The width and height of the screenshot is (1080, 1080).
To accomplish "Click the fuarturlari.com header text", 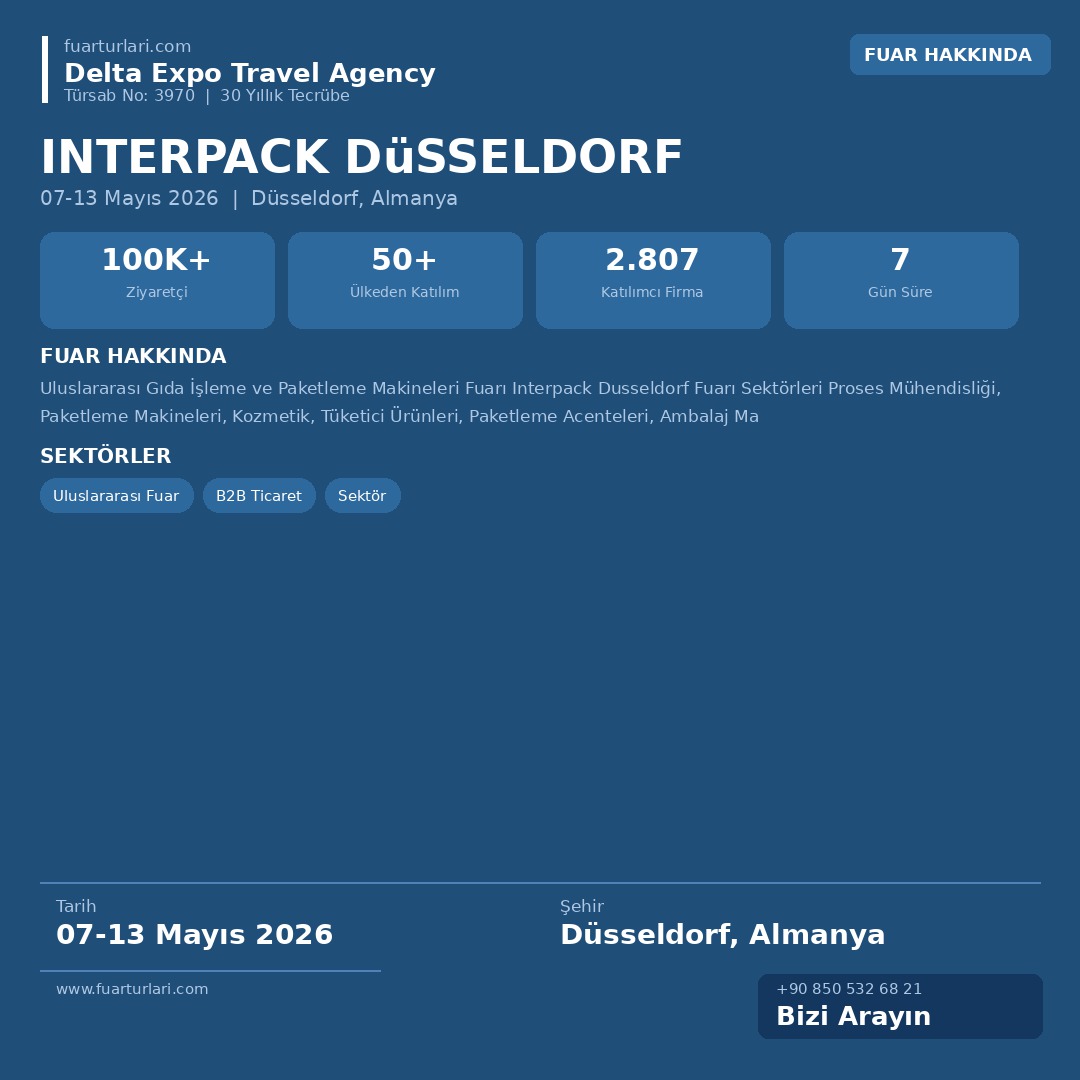I will tap(127, 46).
